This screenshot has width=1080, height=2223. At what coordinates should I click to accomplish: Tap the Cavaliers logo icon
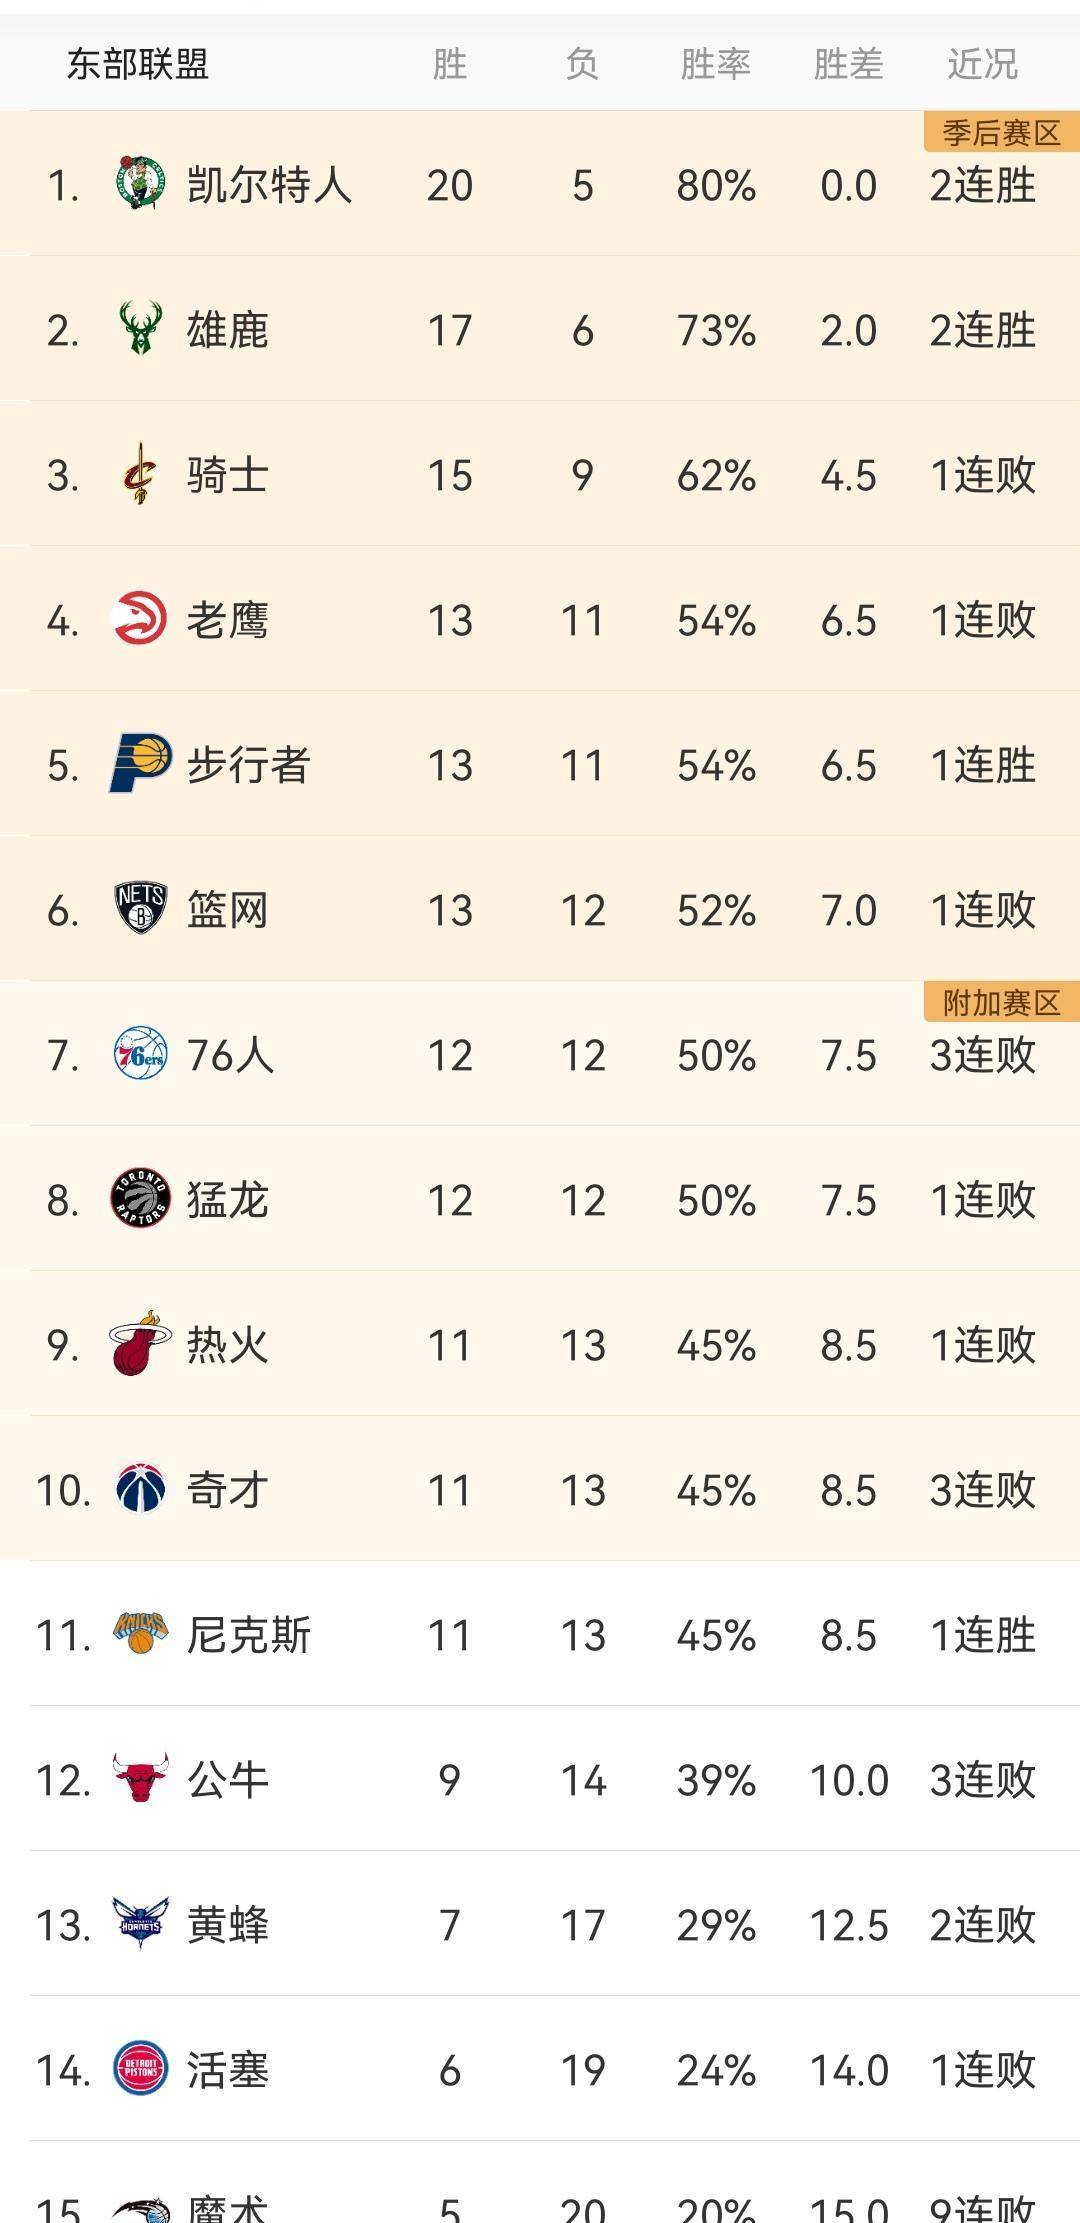click(140, 474)
